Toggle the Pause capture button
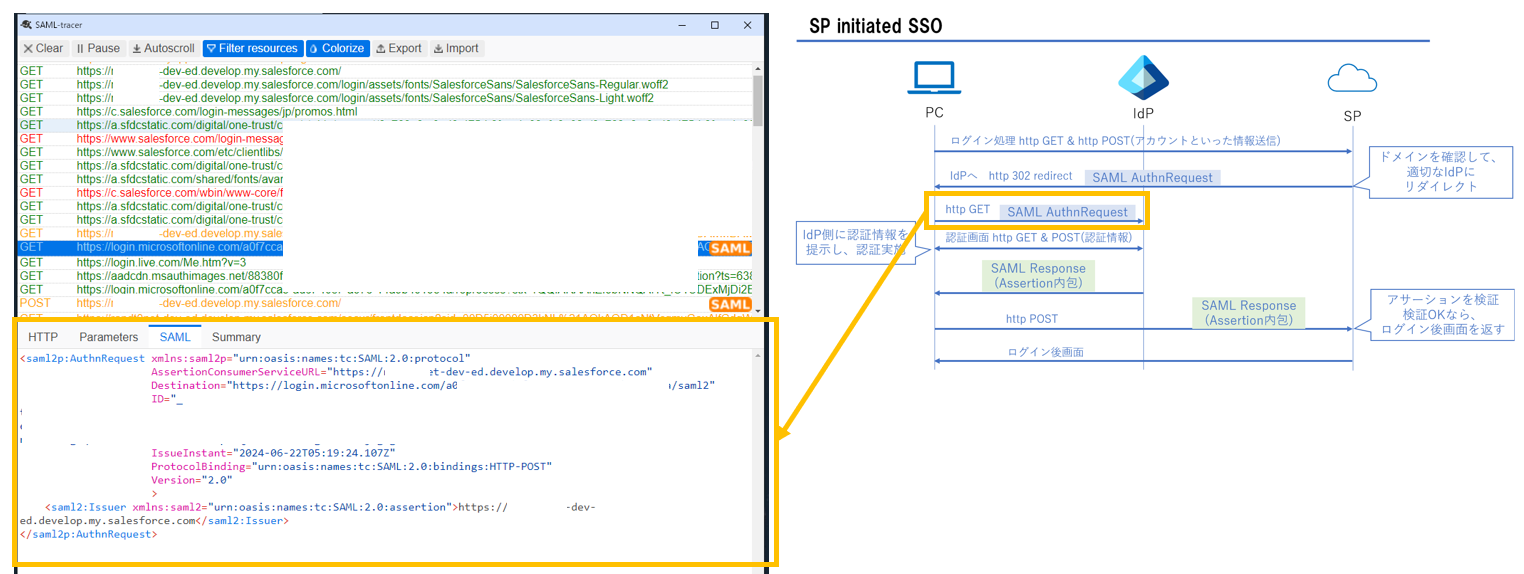Image resolution: width=1524 pixels, height=574 pixels. [x=99, y=48]
